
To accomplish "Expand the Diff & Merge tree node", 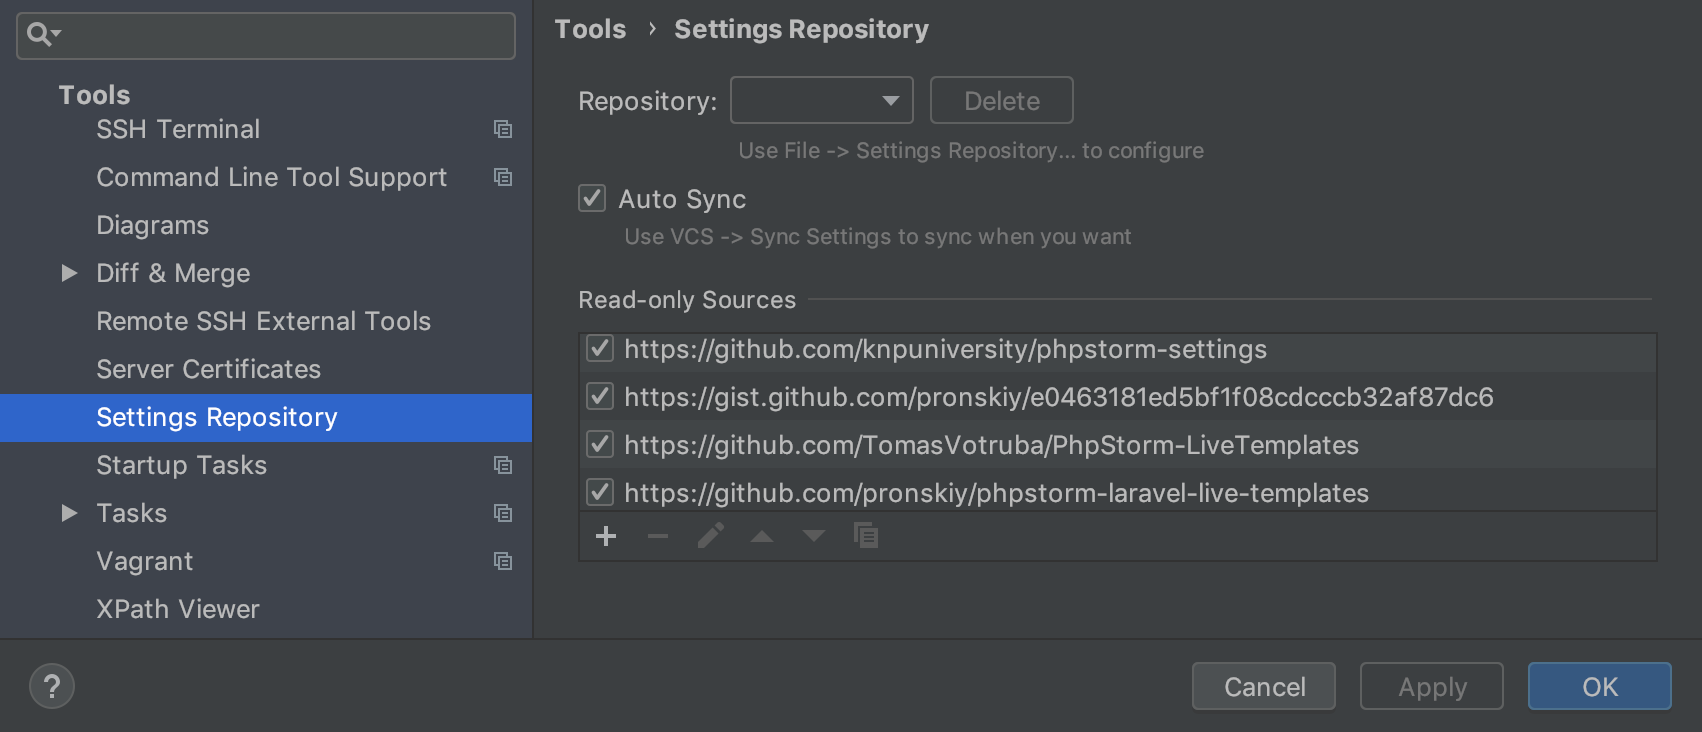I will 69,273.
